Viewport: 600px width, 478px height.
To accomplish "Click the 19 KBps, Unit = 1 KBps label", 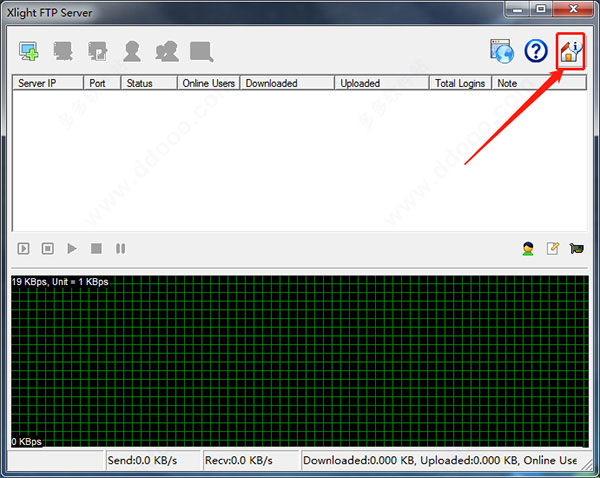I will click(60, 282).
